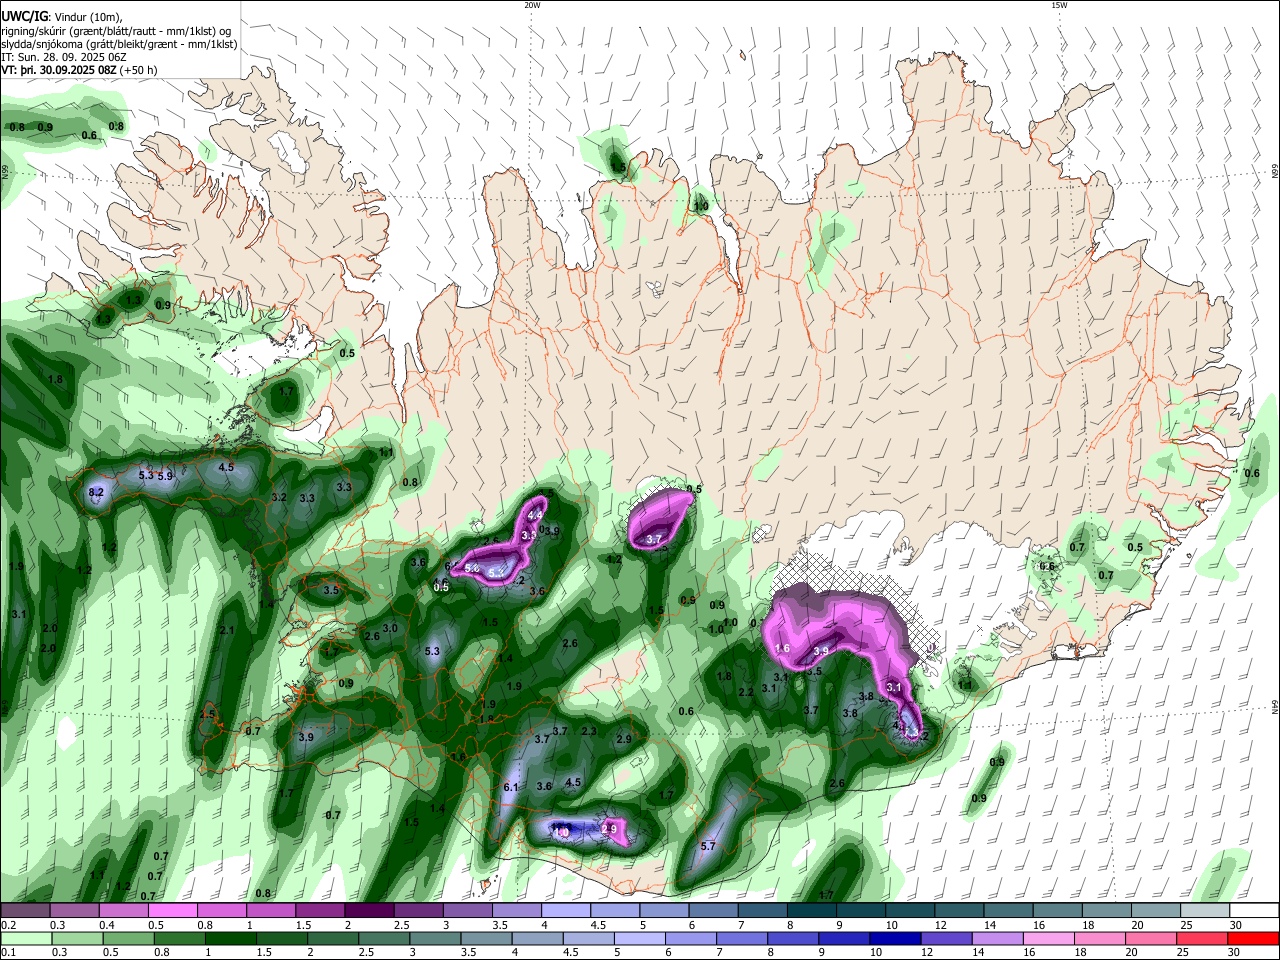The height and width of the screenshot is (960, 1280).
Task: Click the IT: Sun. 28. 09. 2025 06Z line
Action: click(x=64, y=57)
